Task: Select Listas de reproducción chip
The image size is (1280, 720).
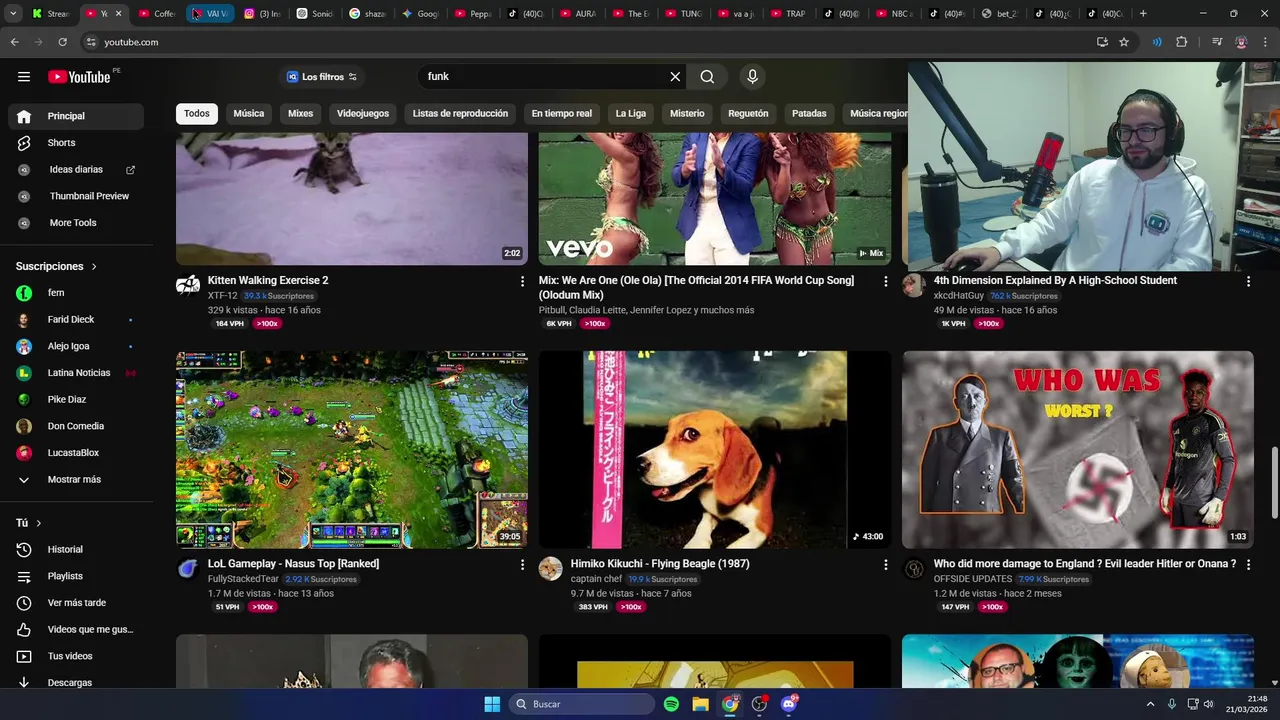Action: coord(460,114)
